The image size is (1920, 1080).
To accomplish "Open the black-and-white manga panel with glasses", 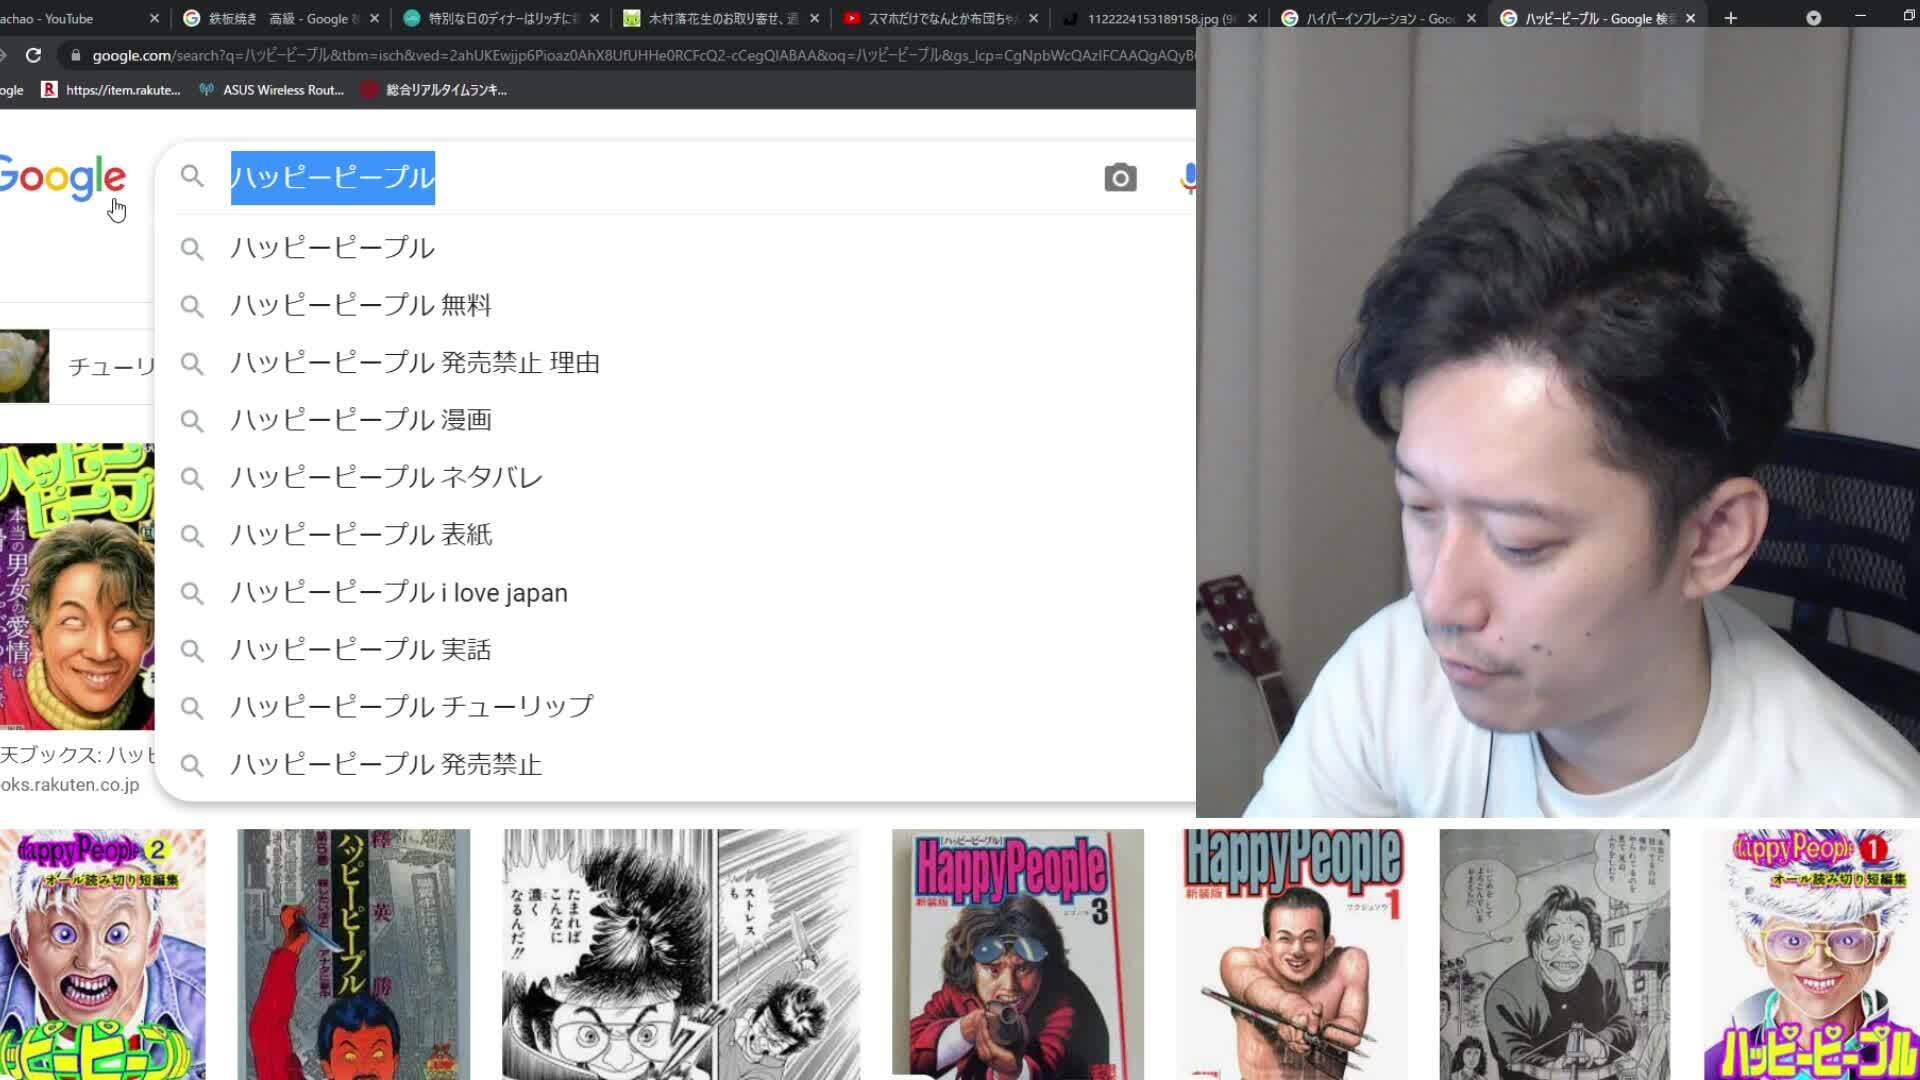I will pyautogui.click(x=681, y=954).
